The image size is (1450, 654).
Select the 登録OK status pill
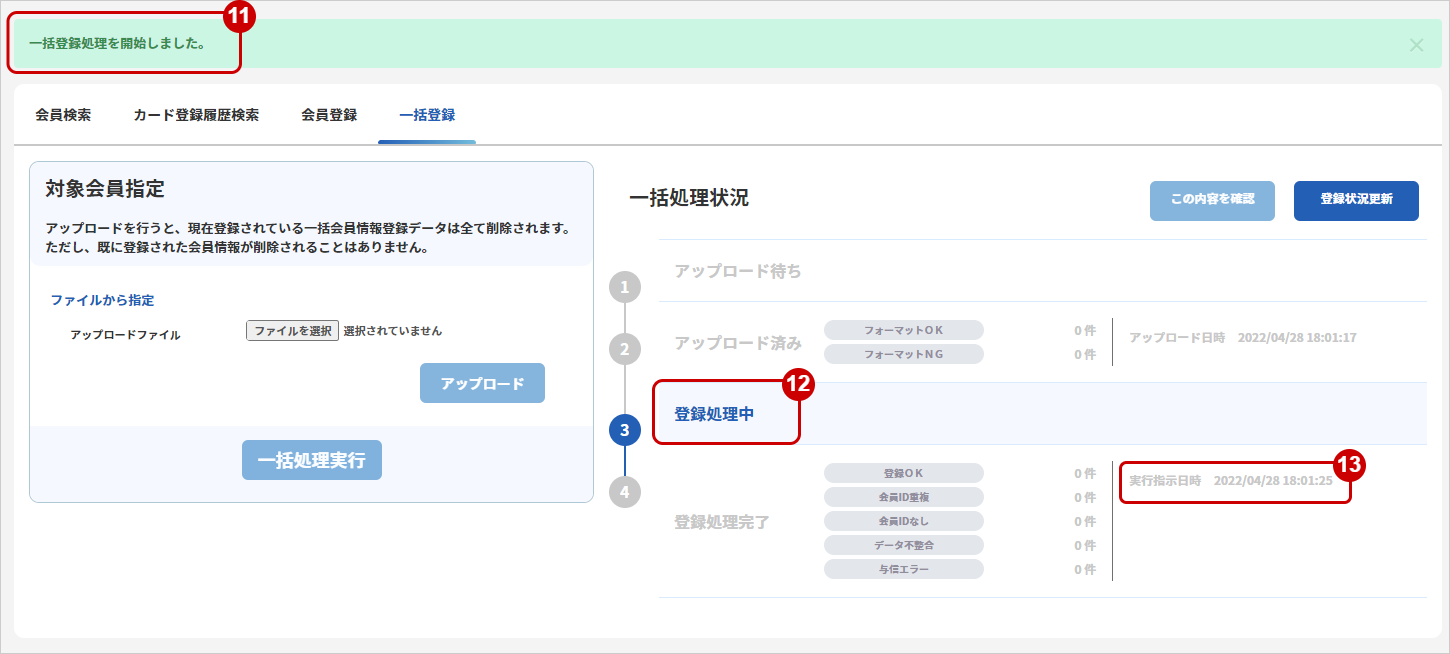[x=904, y=473]
